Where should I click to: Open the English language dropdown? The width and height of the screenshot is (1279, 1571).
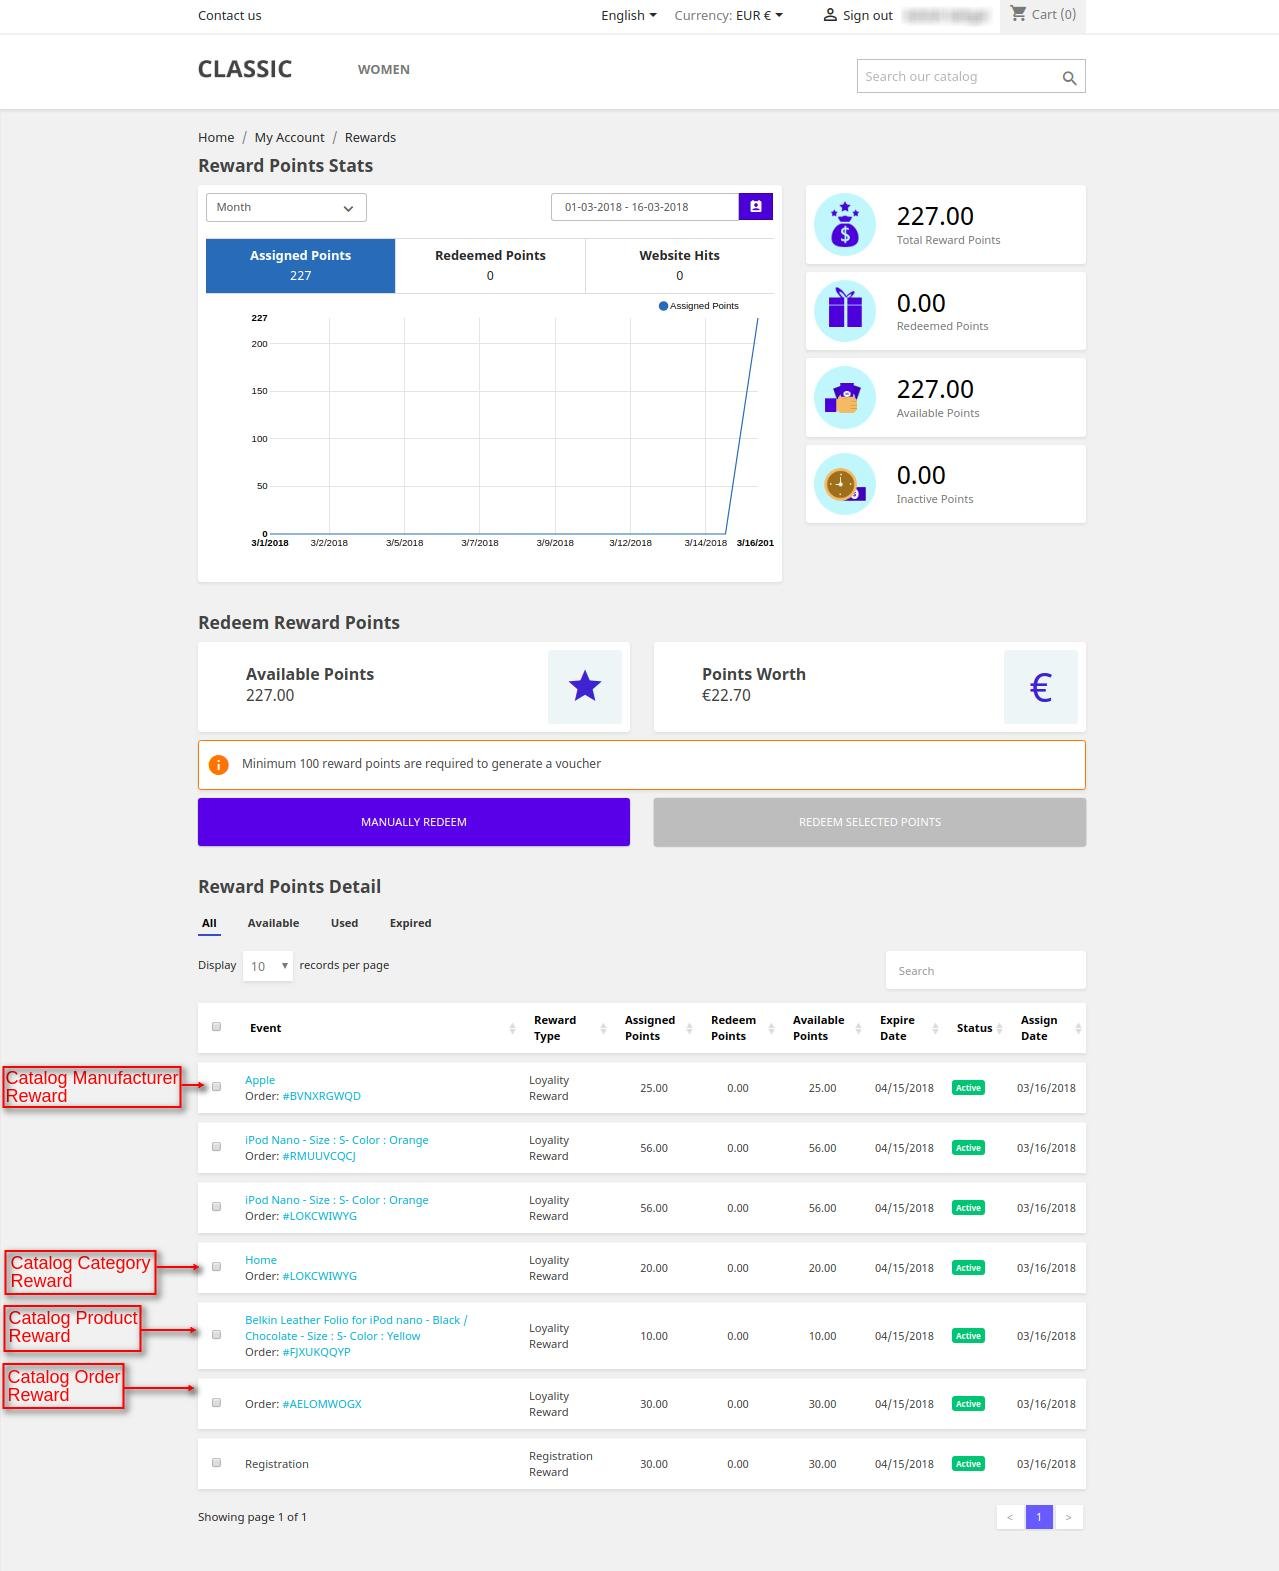click(x=629, y=15)
